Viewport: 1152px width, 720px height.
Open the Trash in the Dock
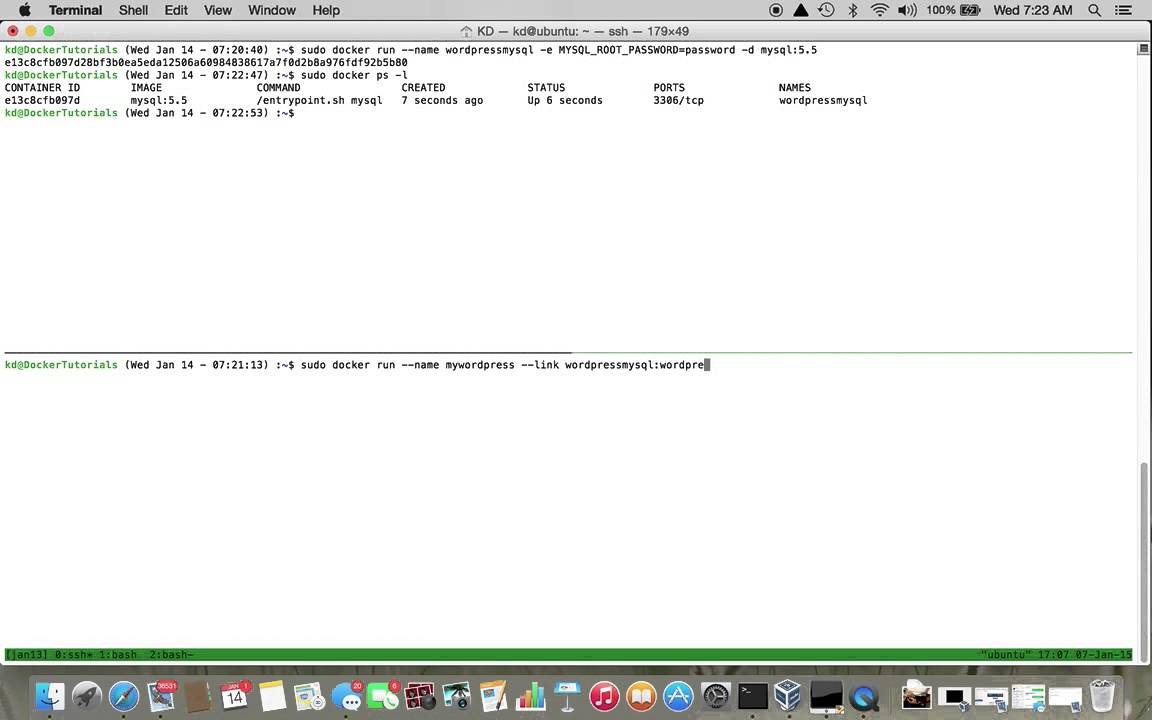tap(1101, 696)
